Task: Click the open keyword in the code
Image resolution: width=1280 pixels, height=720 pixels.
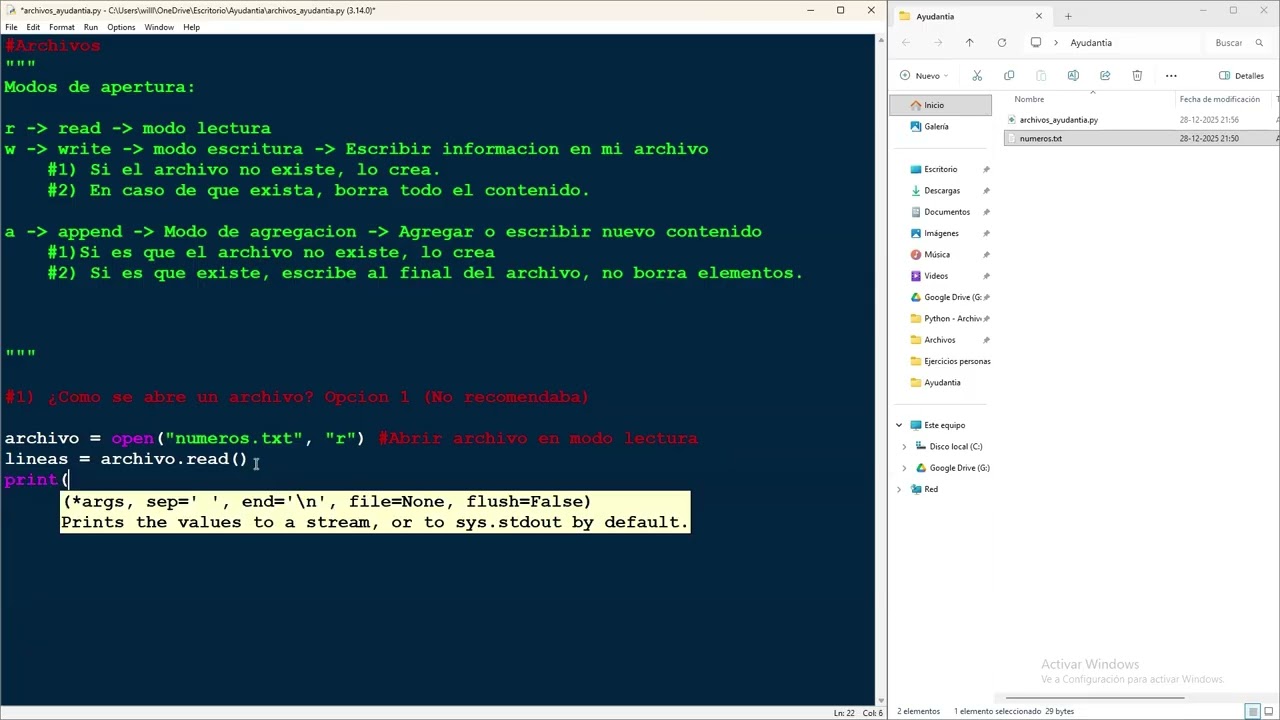Action: [x=133, y=438]
